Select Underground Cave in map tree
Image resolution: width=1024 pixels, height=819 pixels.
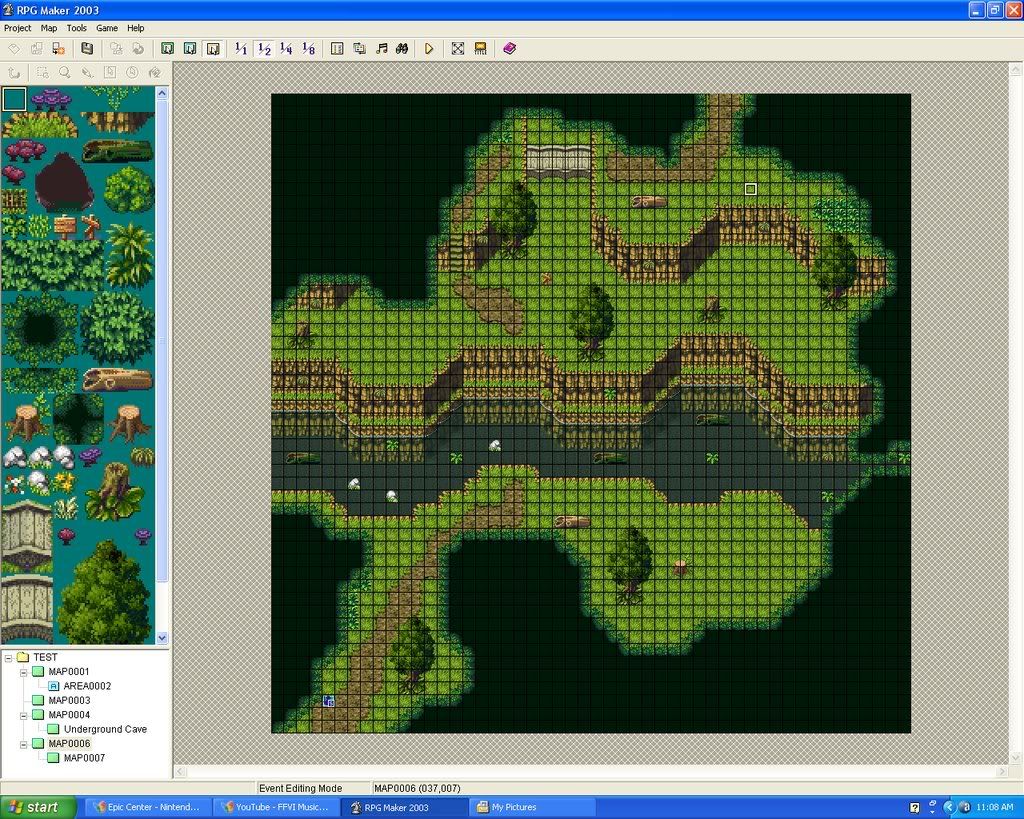[105, 729]
